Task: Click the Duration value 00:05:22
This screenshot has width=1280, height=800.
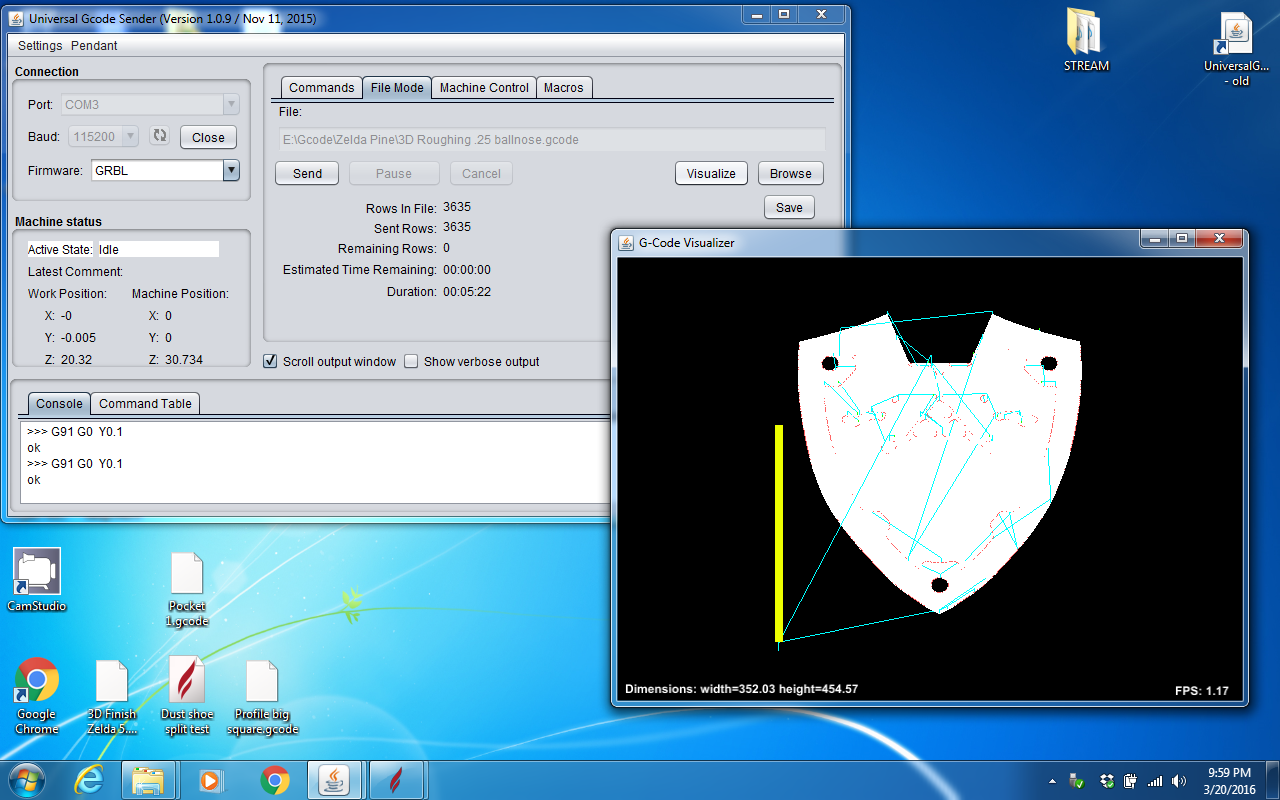Action: coord(467,292)
